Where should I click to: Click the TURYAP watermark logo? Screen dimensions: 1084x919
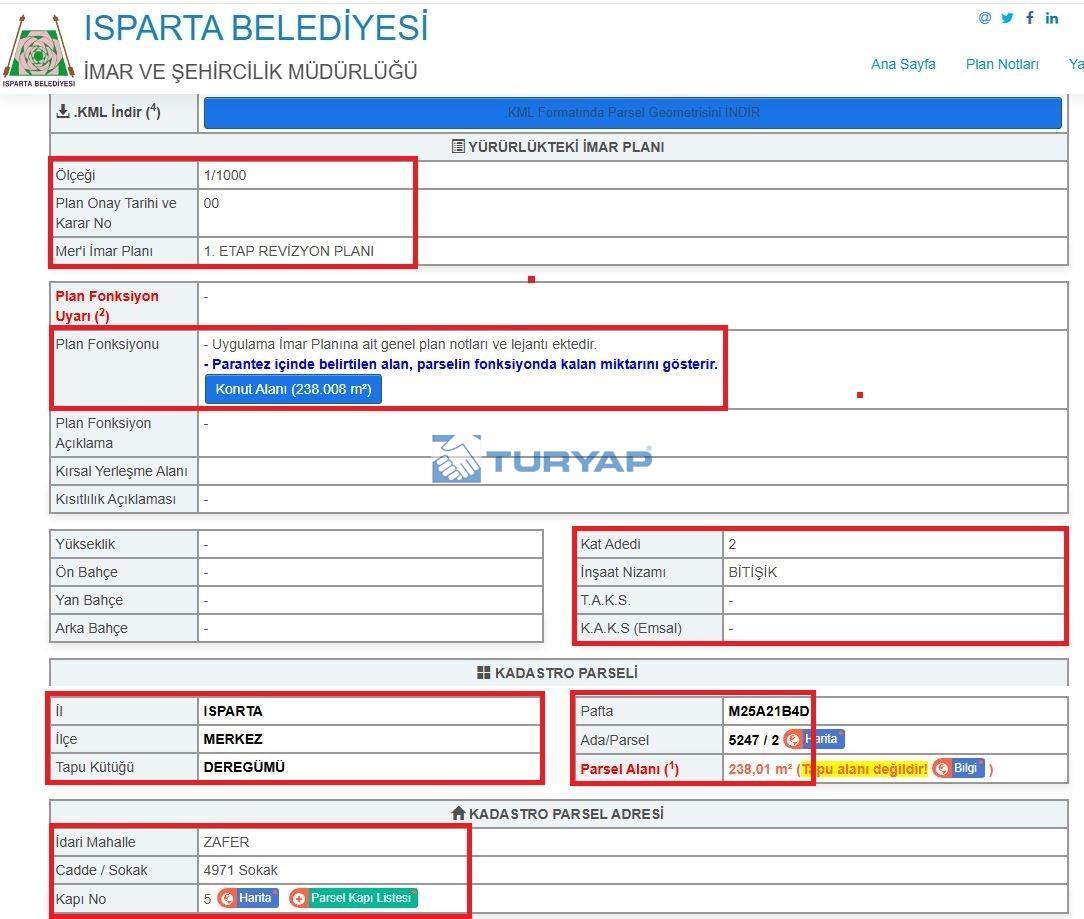(x=542, y=459)
